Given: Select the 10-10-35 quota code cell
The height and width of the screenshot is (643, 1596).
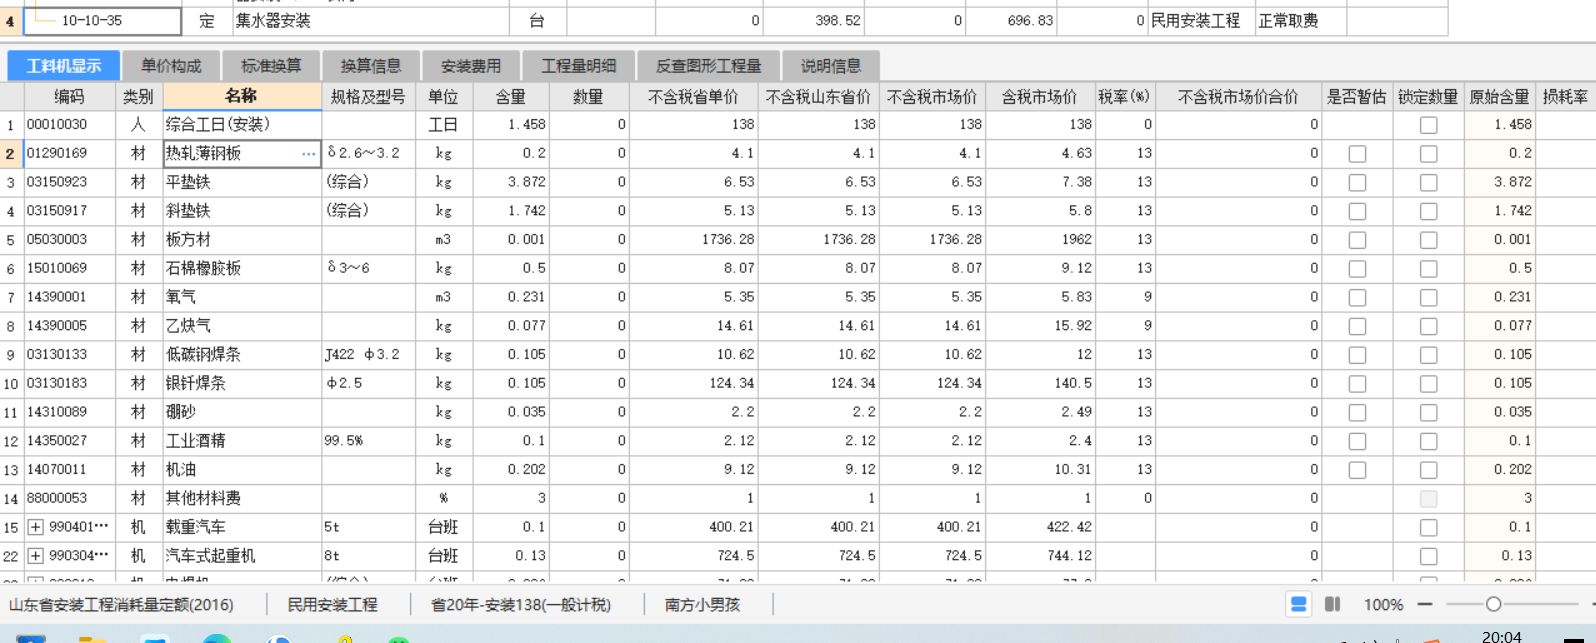Looking at the screenshot, I should click(x=102, y=20).
